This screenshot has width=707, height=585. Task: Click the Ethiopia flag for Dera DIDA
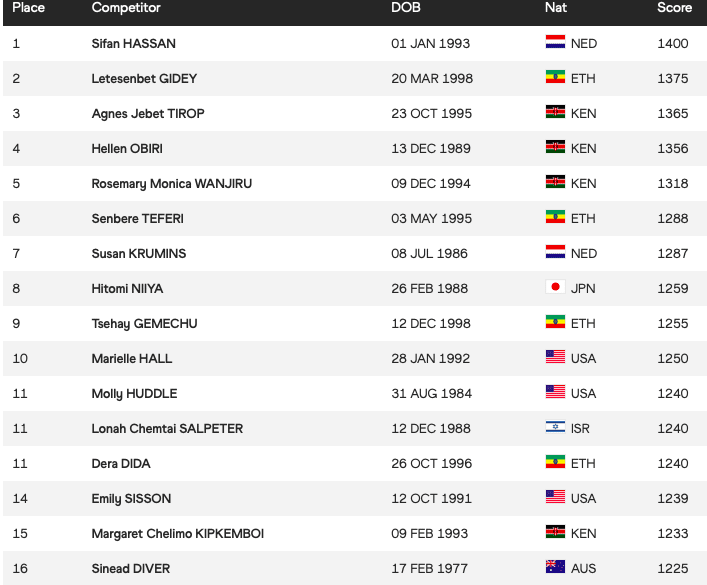555,463
